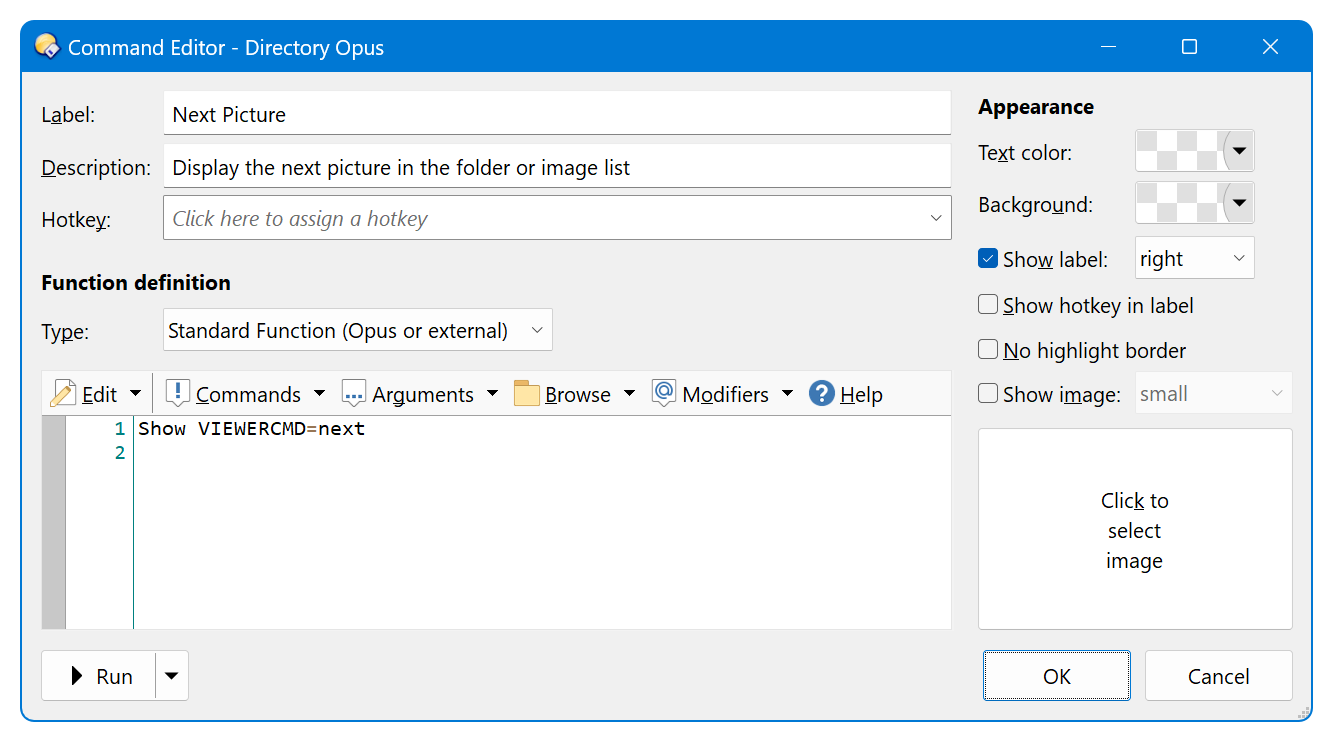1333x742 pixels.
Task: Click the Commands exclamation bubble icon
Action: tap(177, 393)
